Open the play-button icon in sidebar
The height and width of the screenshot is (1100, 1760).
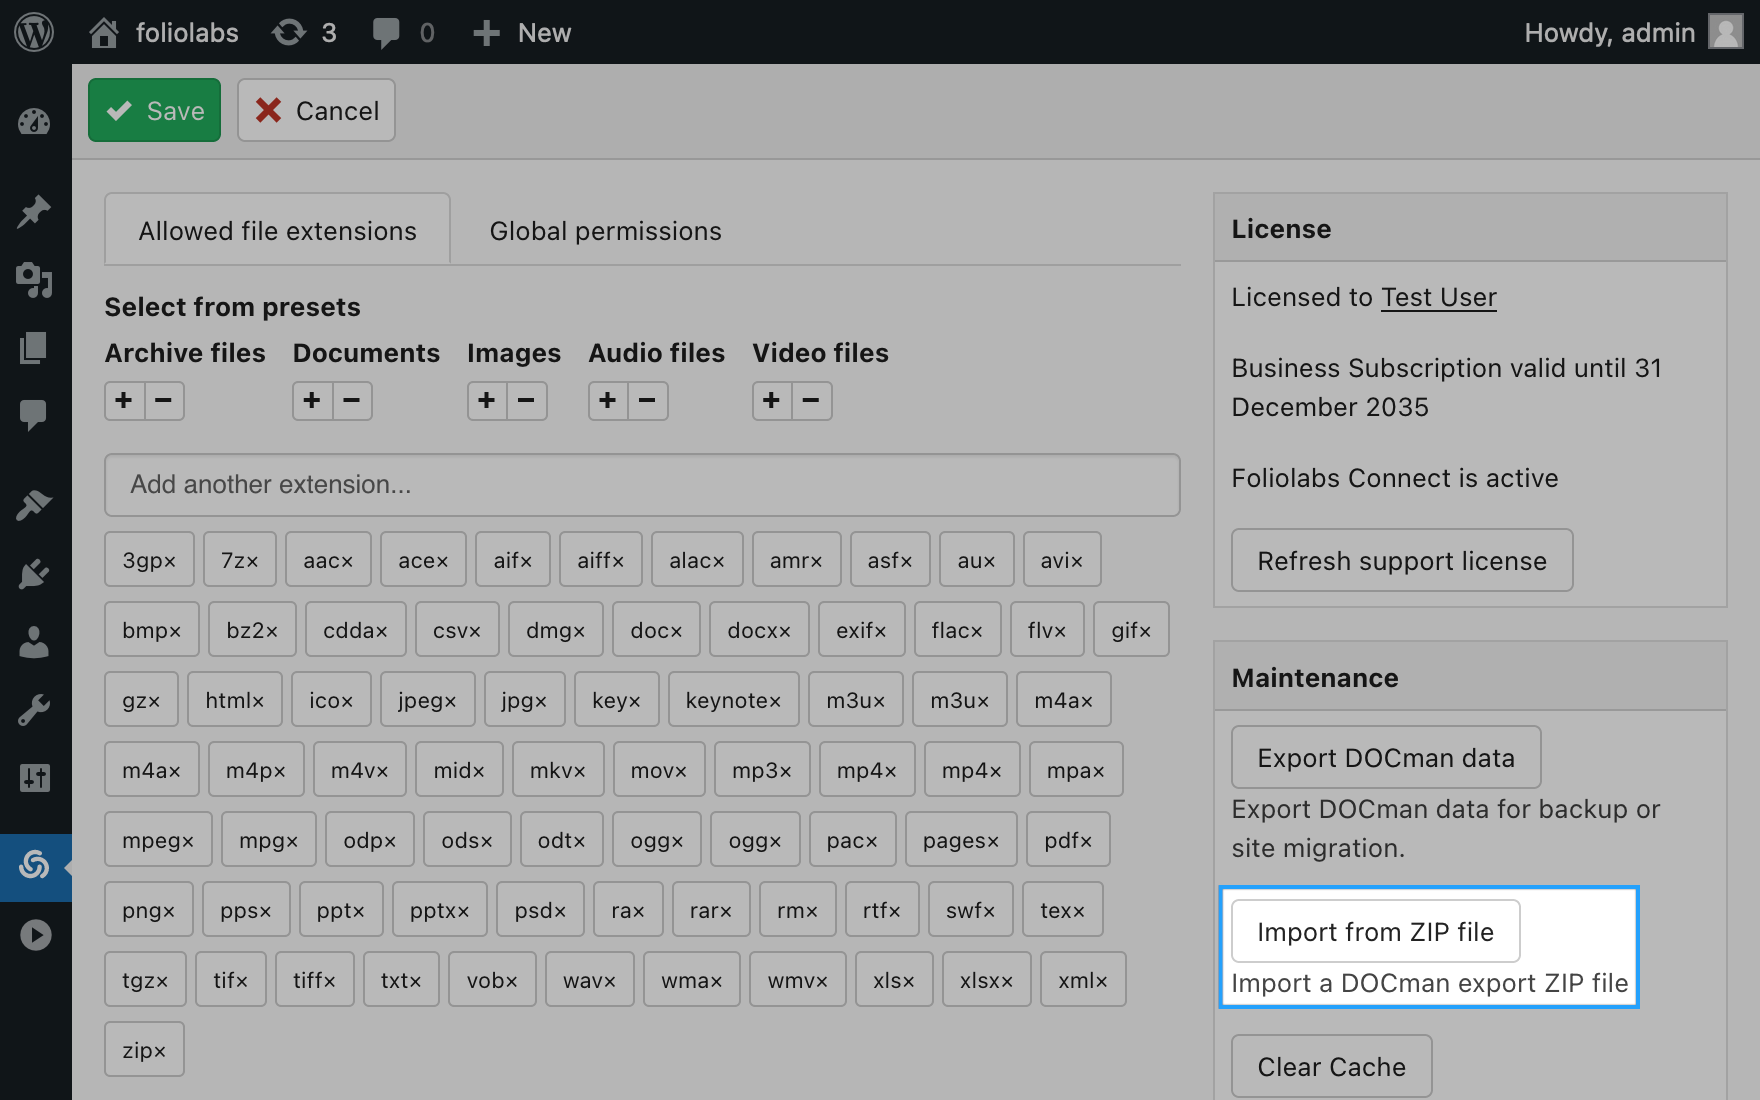pos(34,935)
